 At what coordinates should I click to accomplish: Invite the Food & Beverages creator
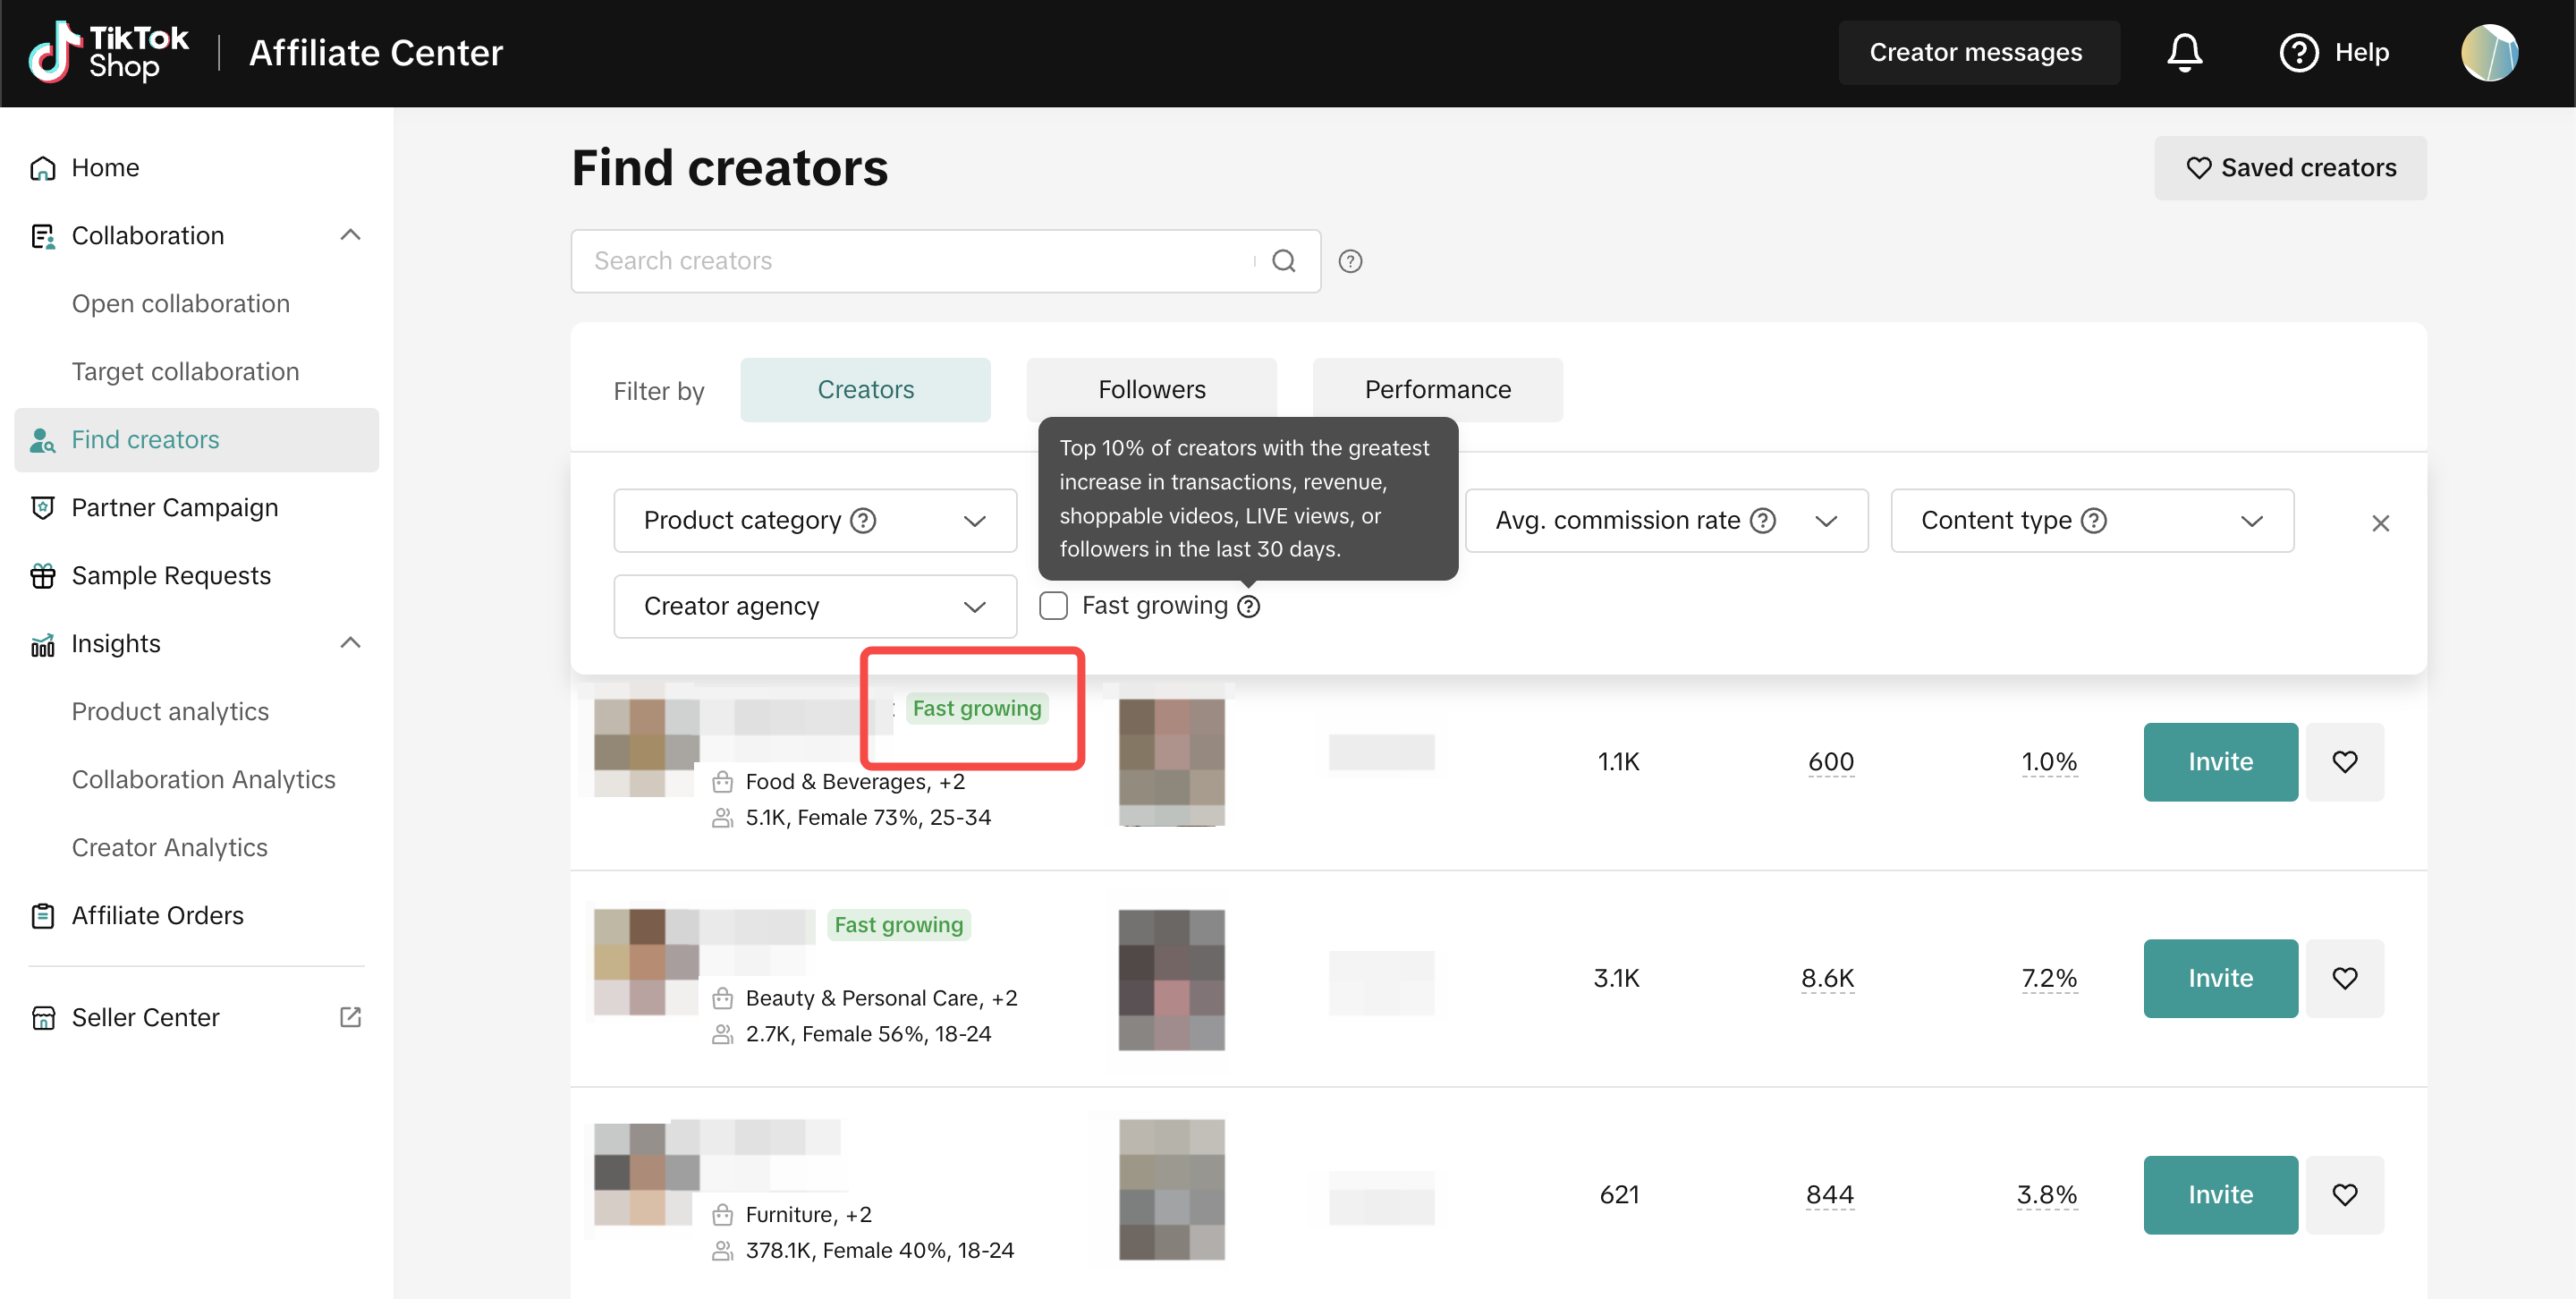(2219, 762)
